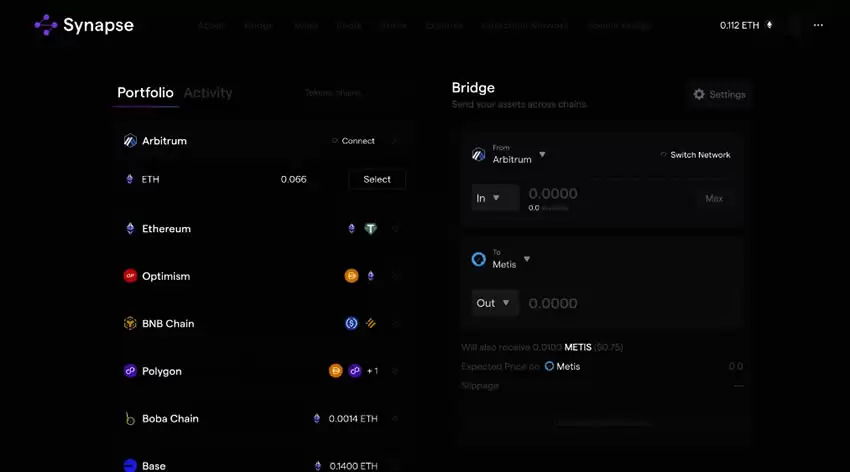Click the From amount input field
This screenshot has width=850, height=472.
(x=600, y=194)
